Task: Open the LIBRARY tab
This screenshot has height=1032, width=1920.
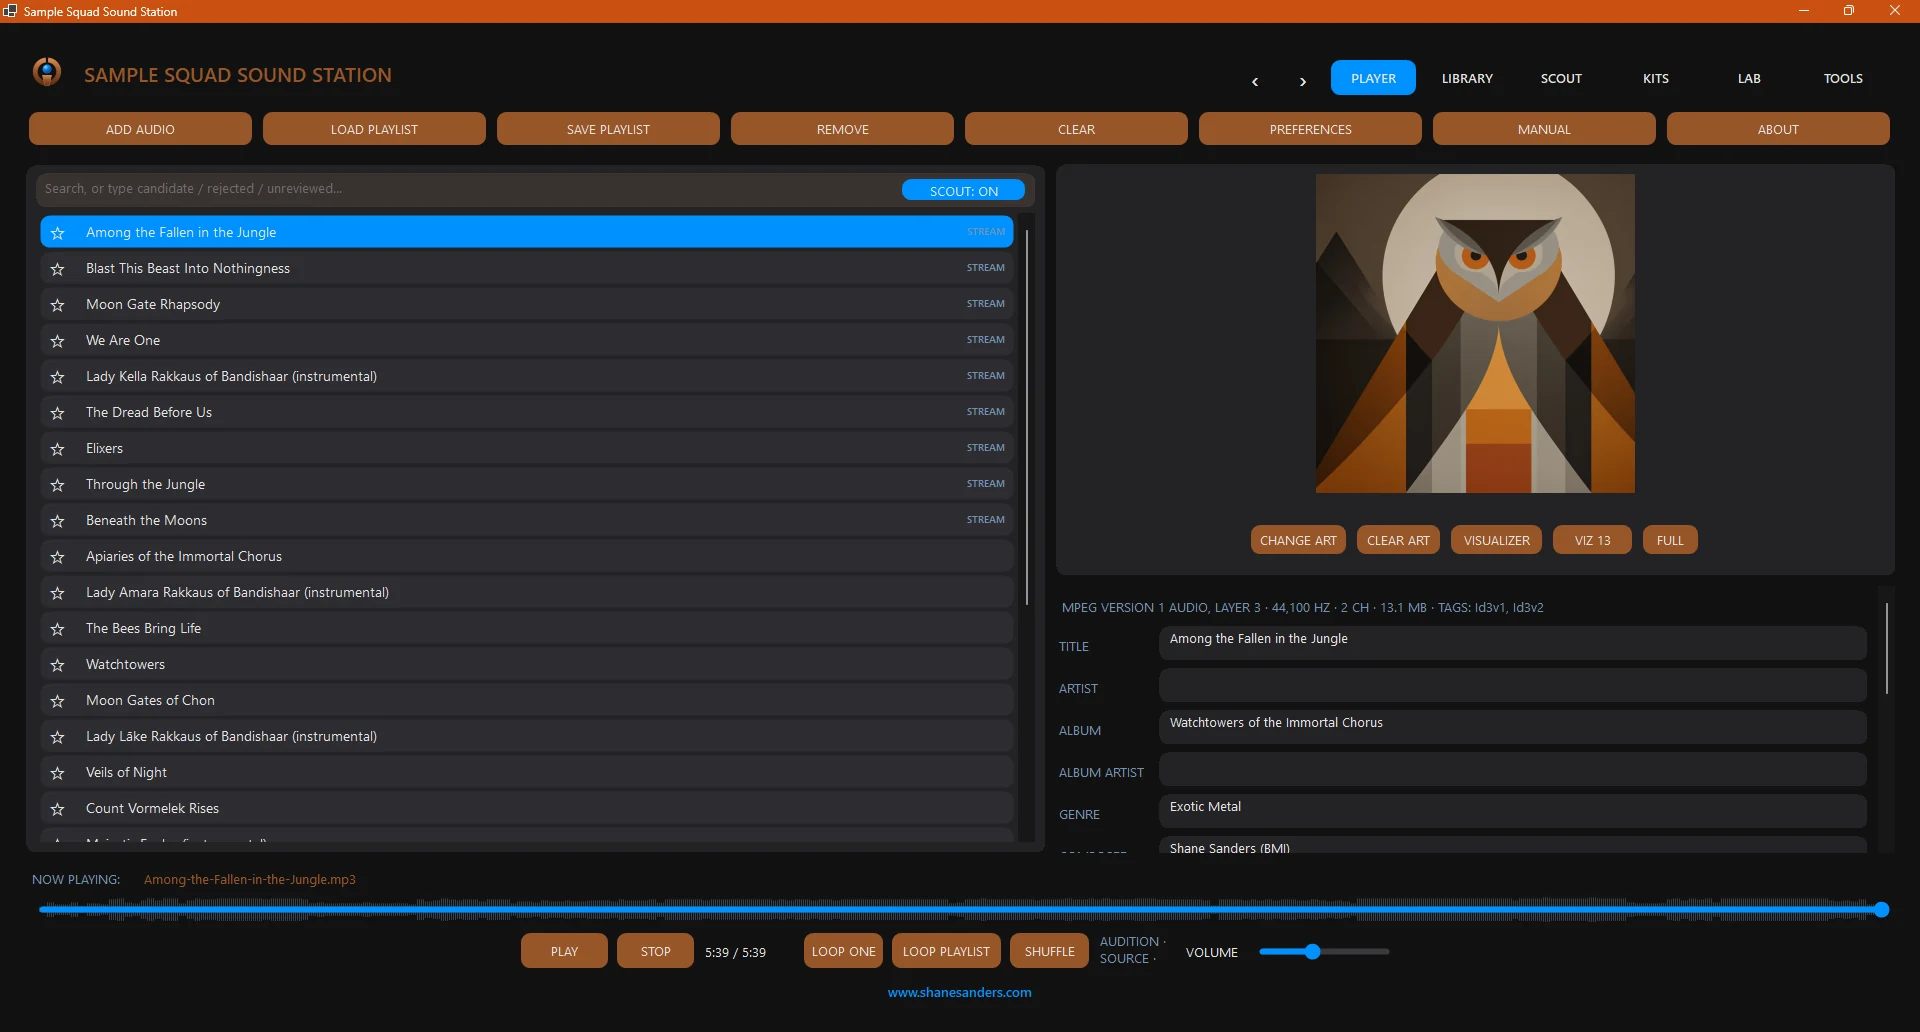Action: pos(1467,78)
